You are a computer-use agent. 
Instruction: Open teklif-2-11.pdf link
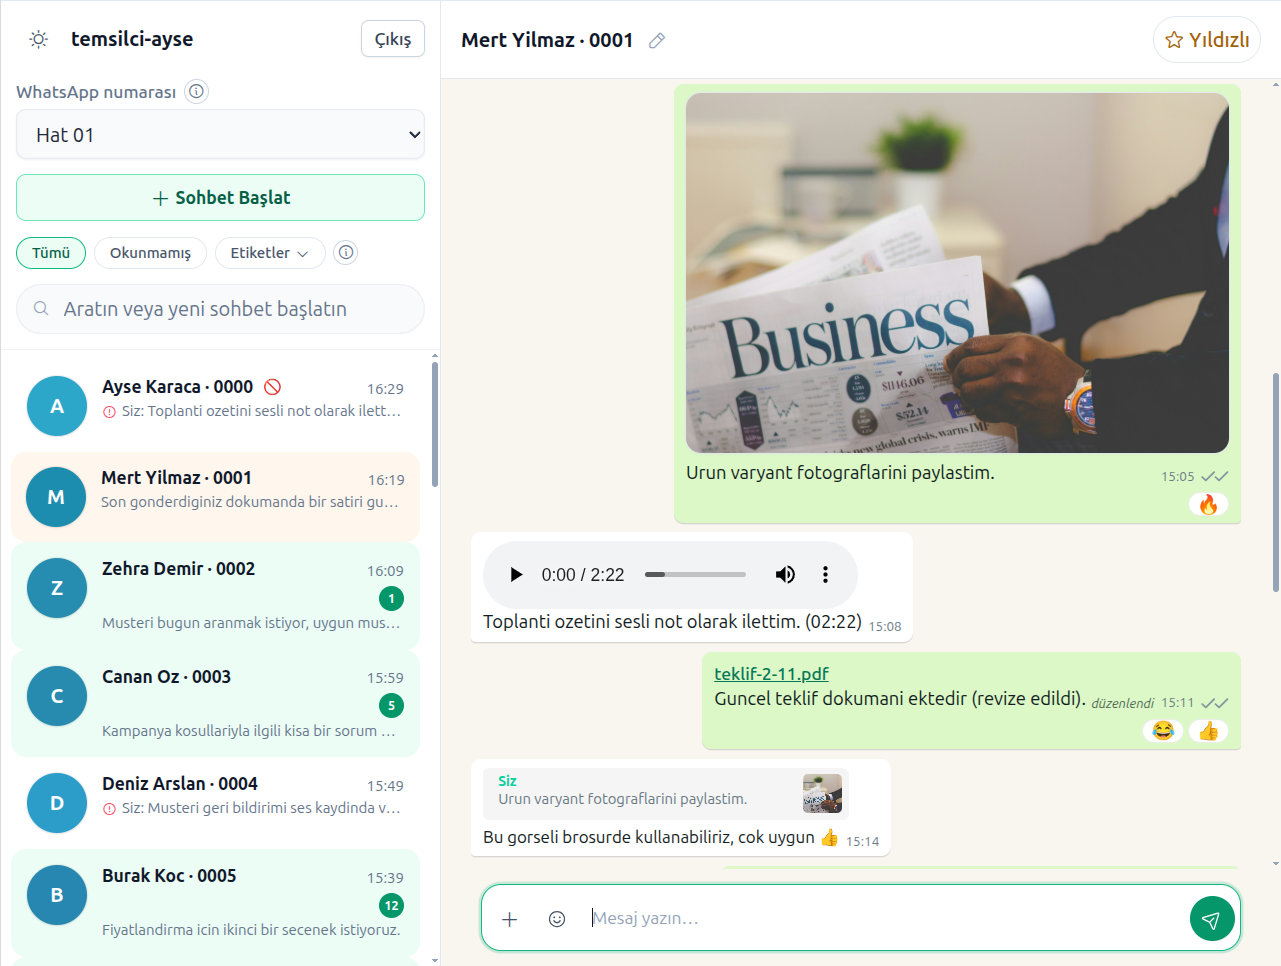(771, 674)
